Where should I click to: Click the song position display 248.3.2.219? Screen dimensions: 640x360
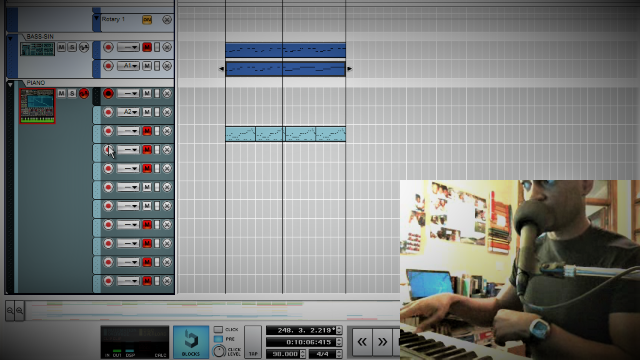[x=302, y=330]
